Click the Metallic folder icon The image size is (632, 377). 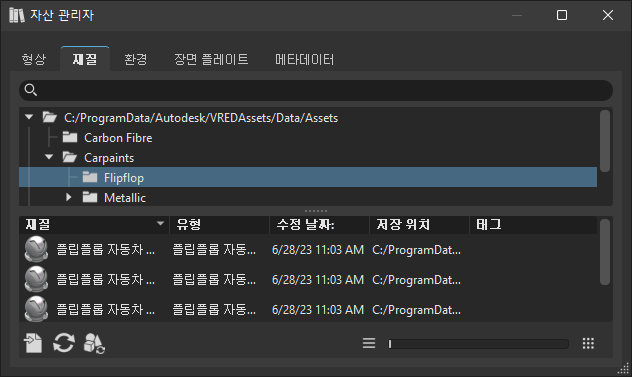point(90,197)
